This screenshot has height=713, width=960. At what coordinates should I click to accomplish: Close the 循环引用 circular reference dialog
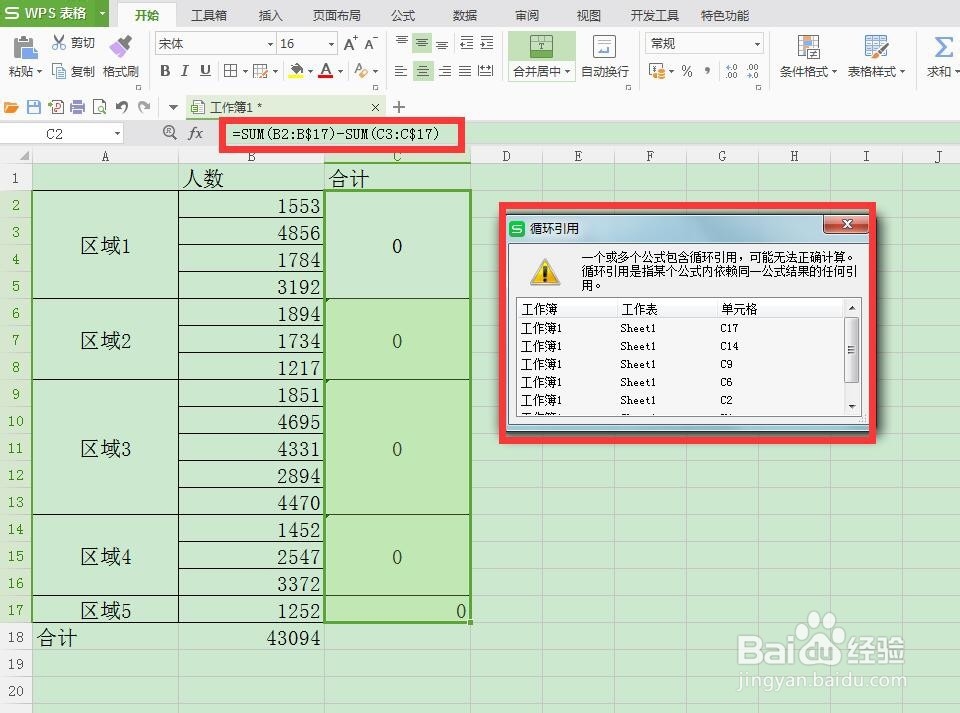pos(848,224)
